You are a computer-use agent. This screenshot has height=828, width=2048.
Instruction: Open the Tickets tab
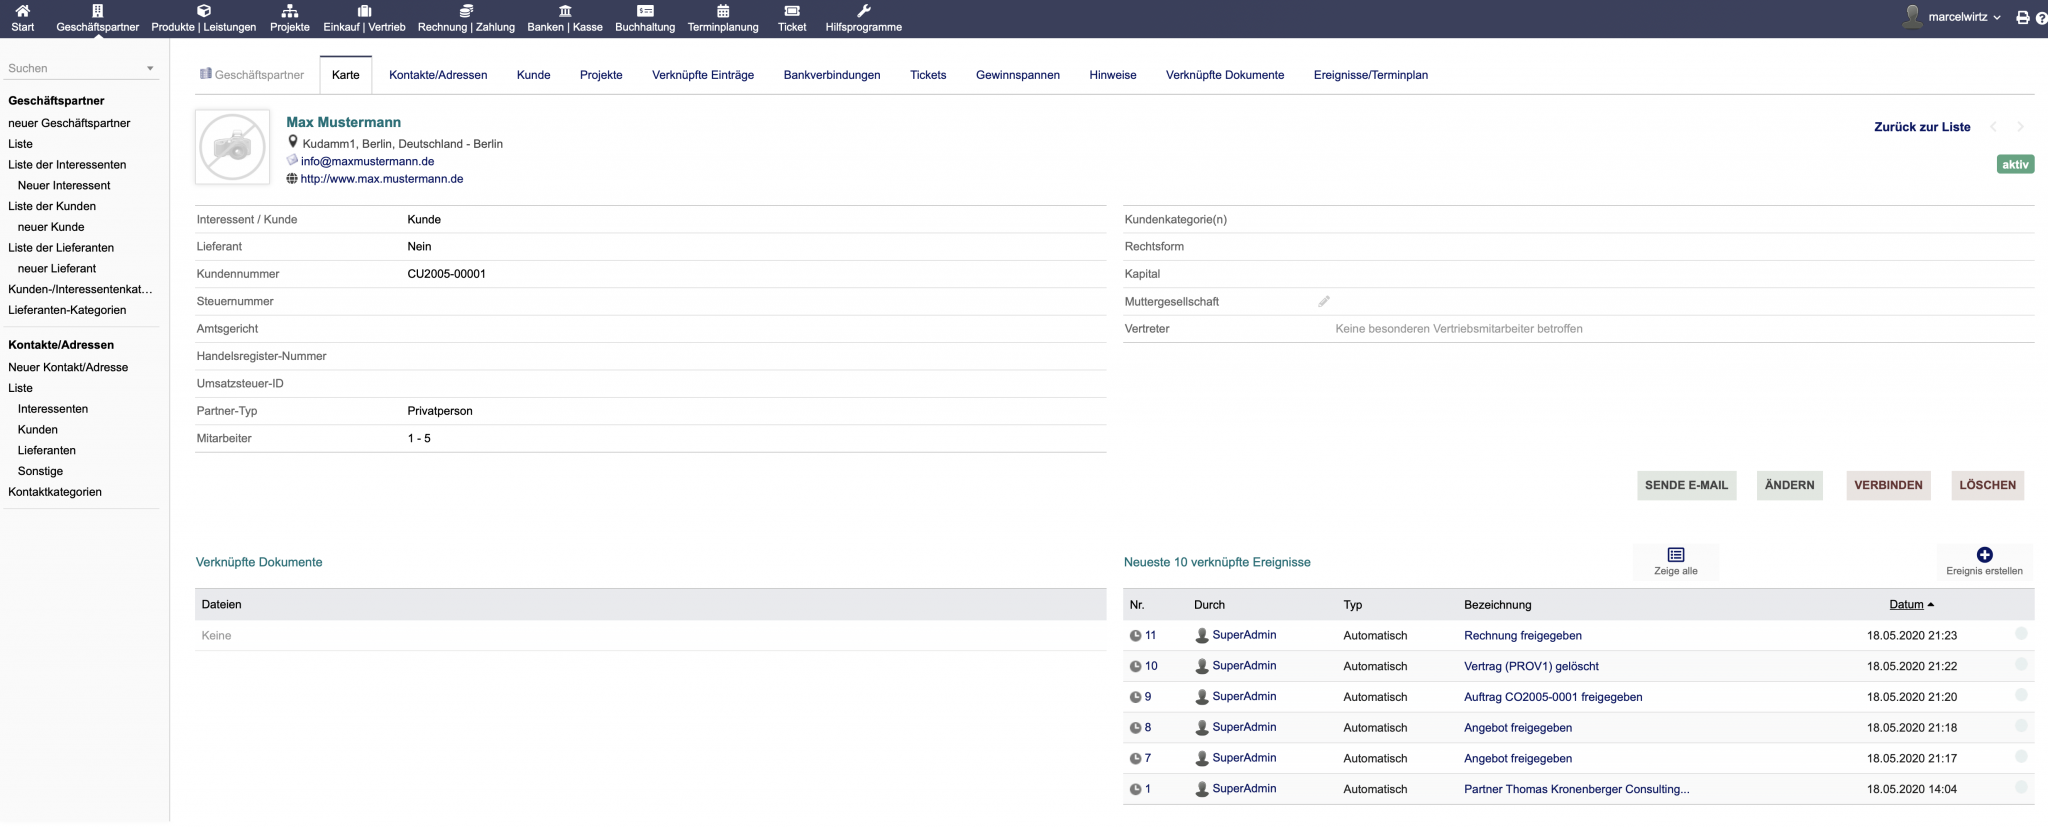coord(928,75)
